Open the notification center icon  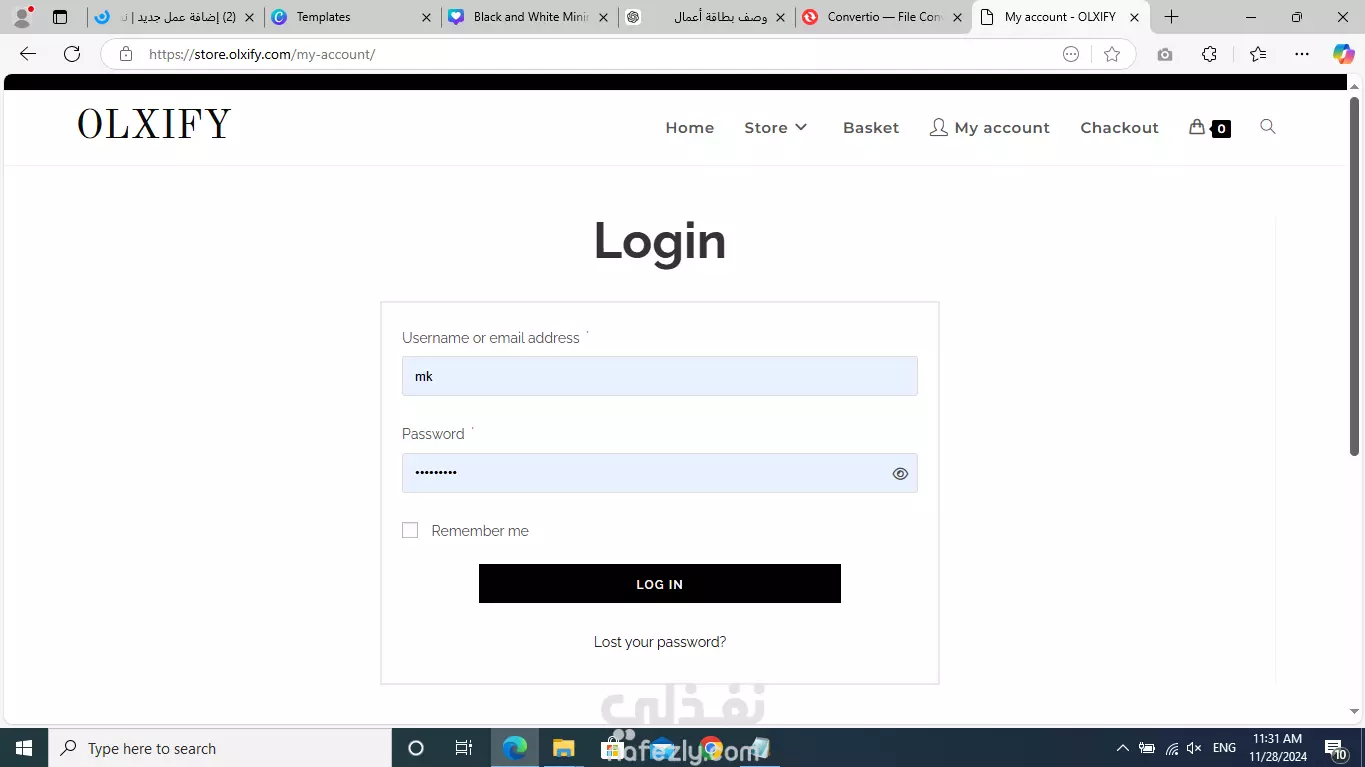point(1336,748)
